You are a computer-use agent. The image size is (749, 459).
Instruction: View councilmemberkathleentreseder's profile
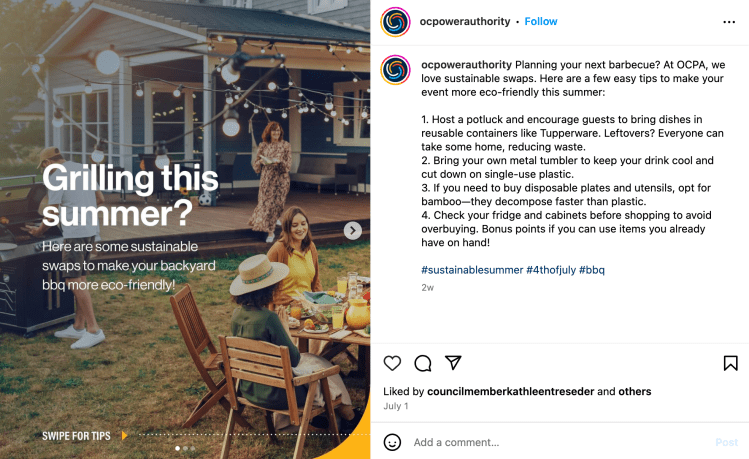[510, 392]
